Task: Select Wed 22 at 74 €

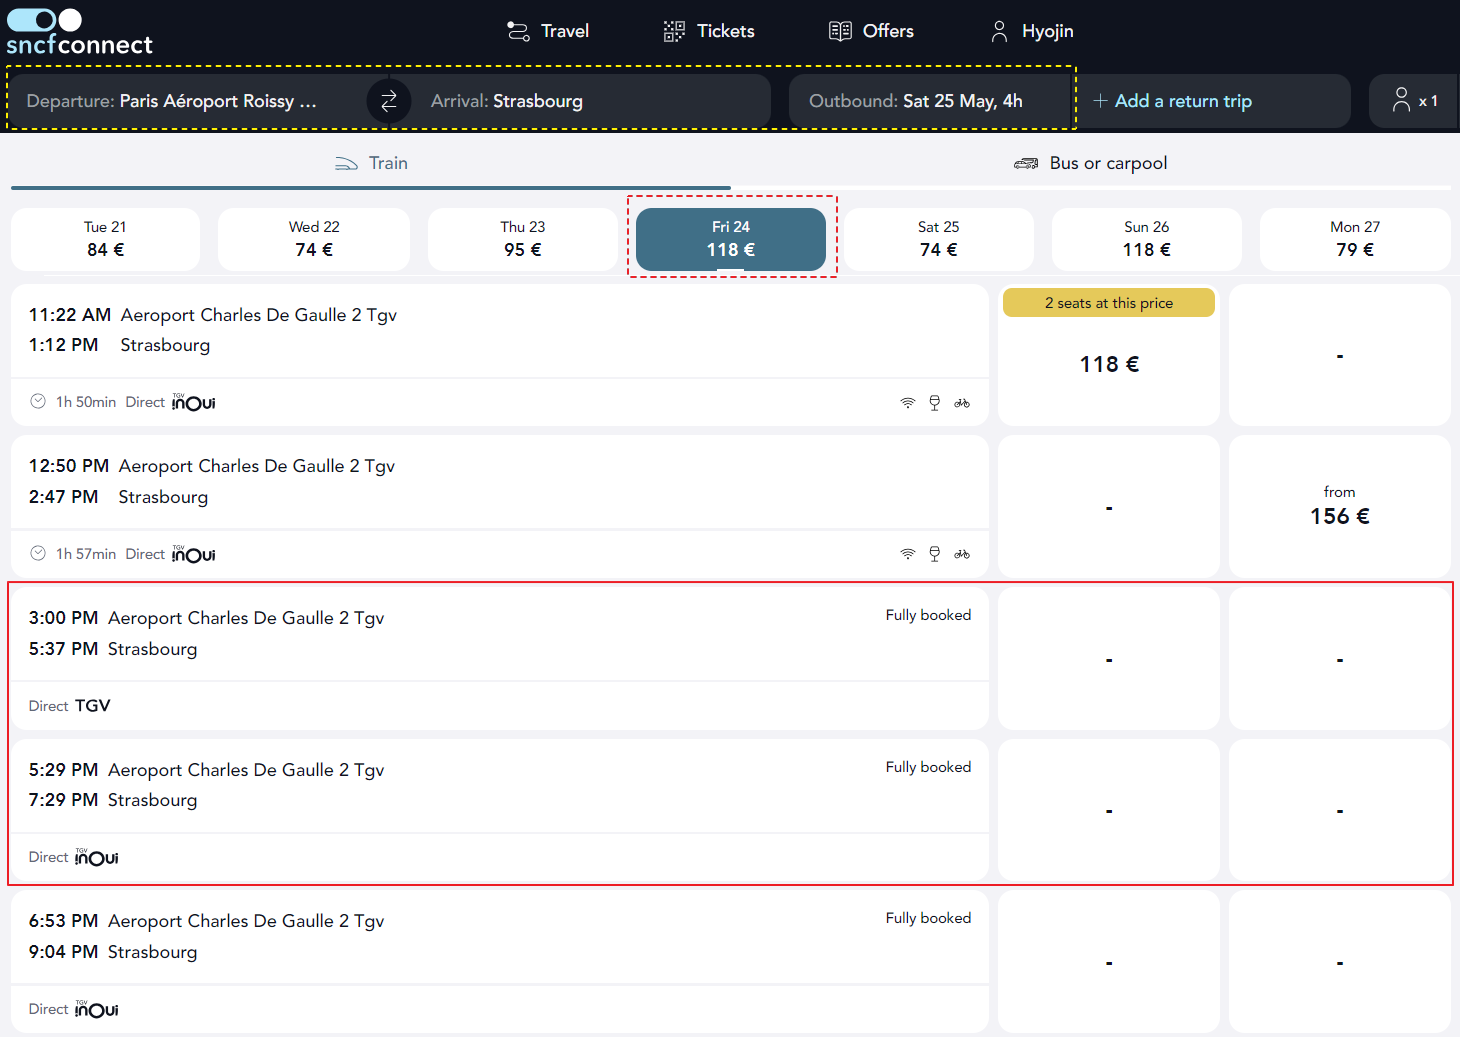Action: pyautogui.click(x=314, y=239)
